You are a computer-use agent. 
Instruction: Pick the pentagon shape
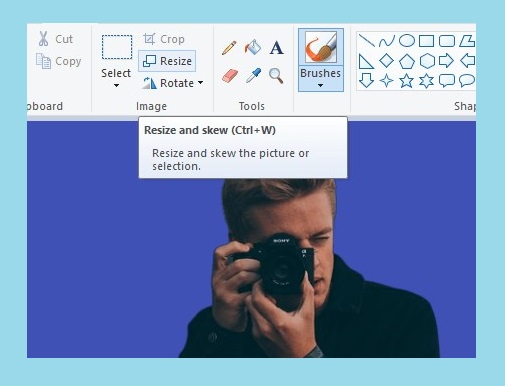click(407, 61)
